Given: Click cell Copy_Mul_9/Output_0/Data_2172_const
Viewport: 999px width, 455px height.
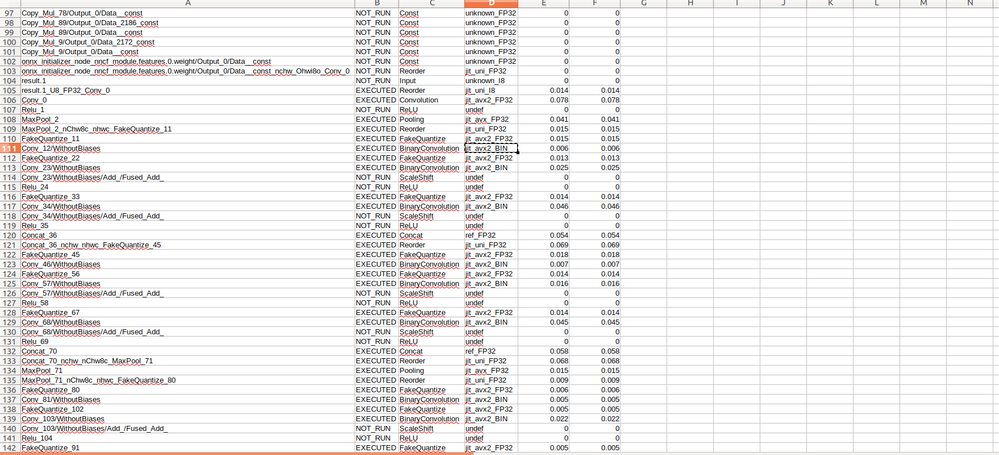Looking at the screenshot, I should point(187,42).
